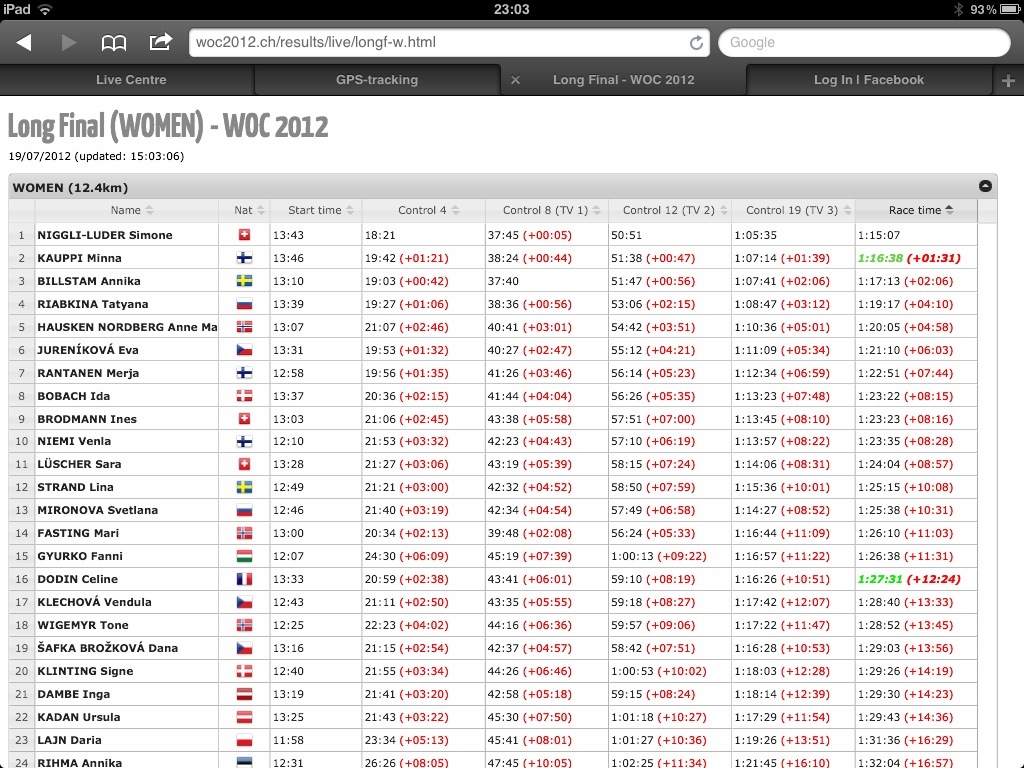This screenshot has height=768, width=1024.
Task: Tap the Google search field
Action: point(864,43)
